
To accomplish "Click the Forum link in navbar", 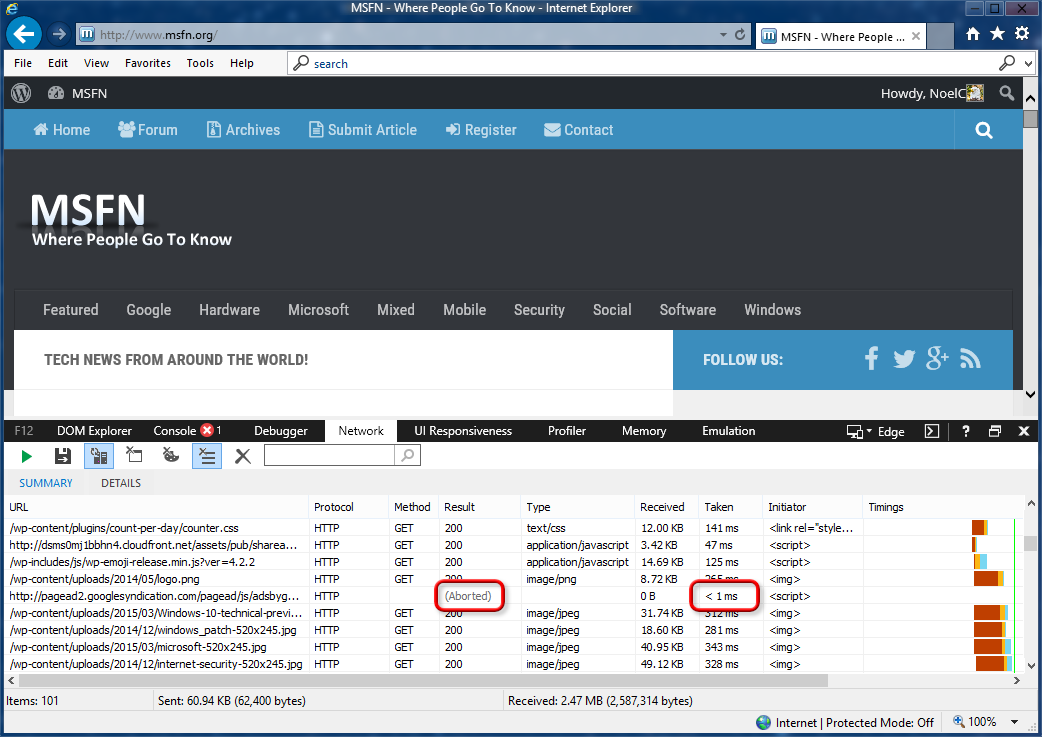I will click(x=148, y=130).
